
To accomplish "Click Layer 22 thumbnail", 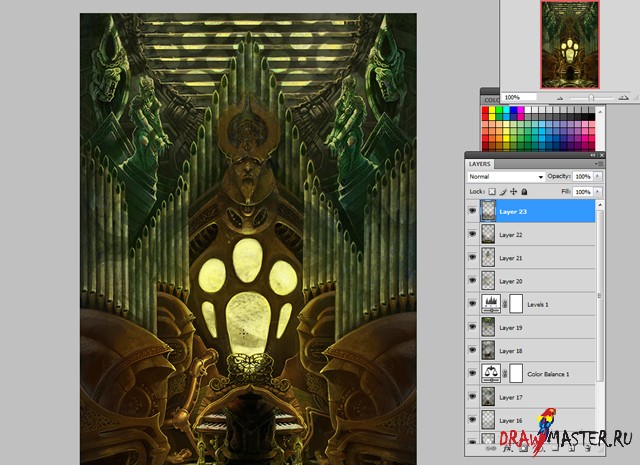I will tap(488, 234).
